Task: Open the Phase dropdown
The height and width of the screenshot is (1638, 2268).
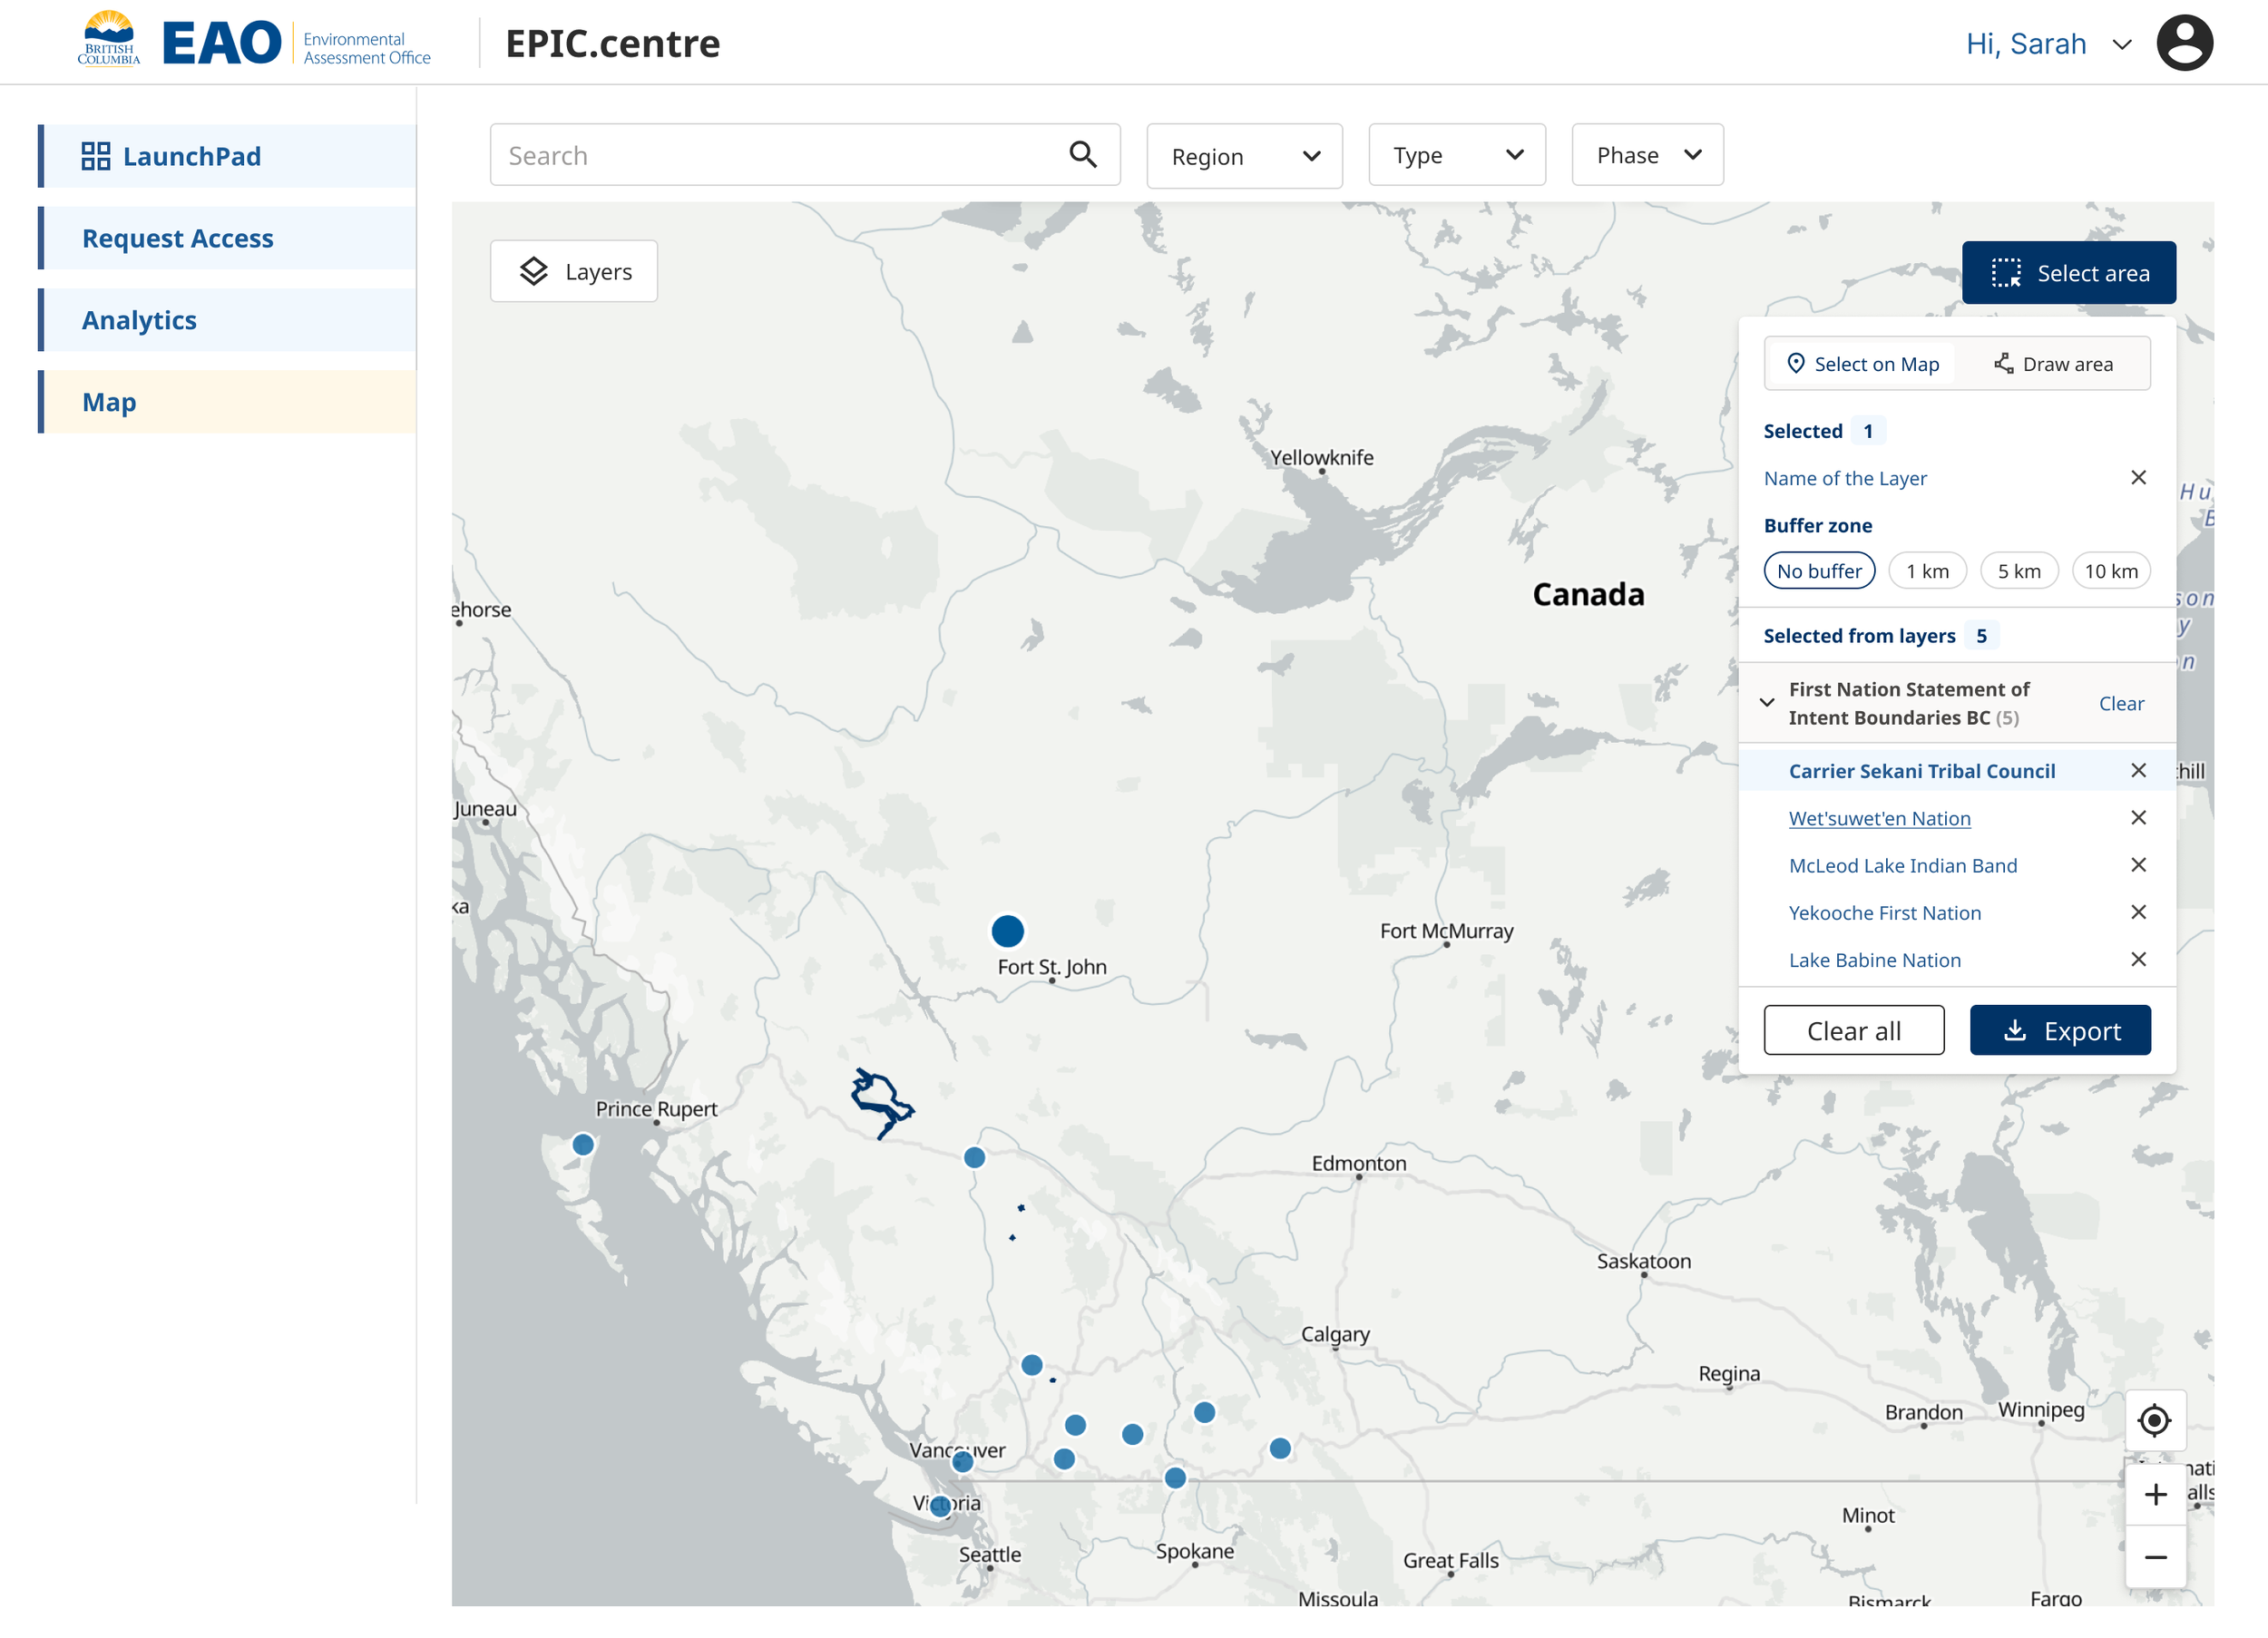Action: click(1647, 155)
